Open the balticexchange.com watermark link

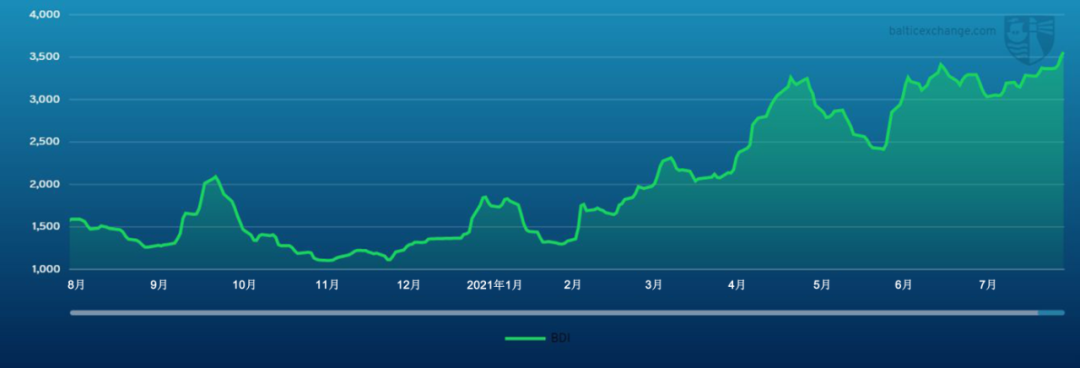click(x=942, y=31)
